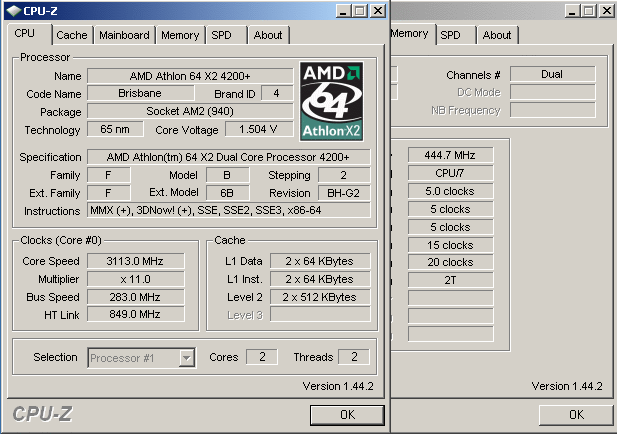Open the Memory tab in front window

(179, 35)
